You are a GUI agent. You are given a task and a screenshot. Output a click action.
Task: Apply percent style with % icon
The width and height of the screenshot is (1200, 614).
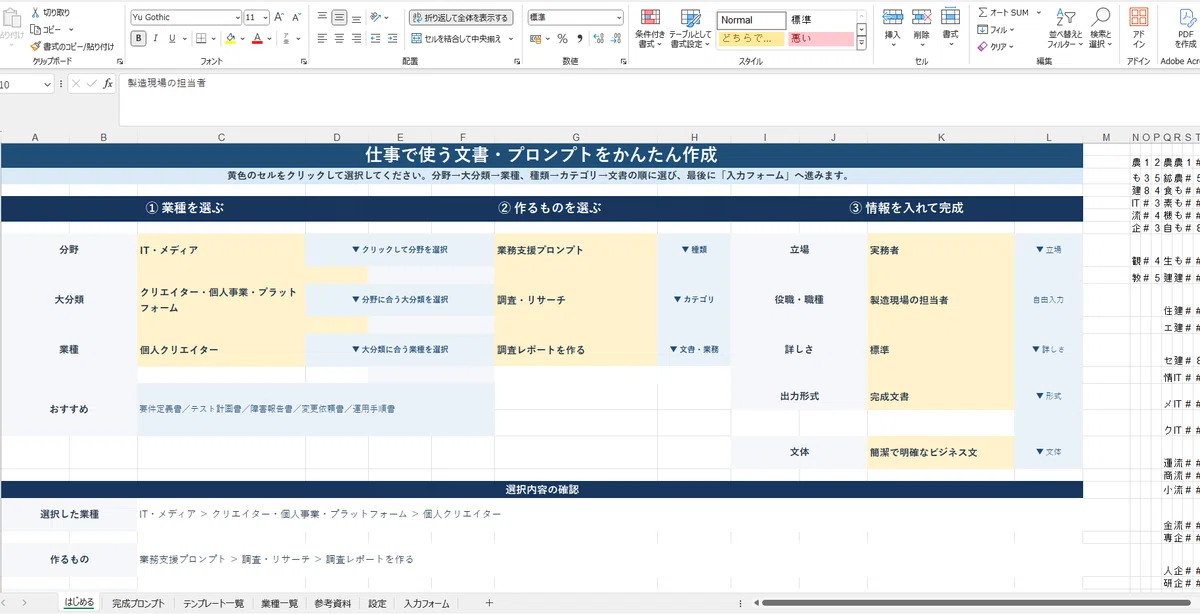[x=562, y=38]
